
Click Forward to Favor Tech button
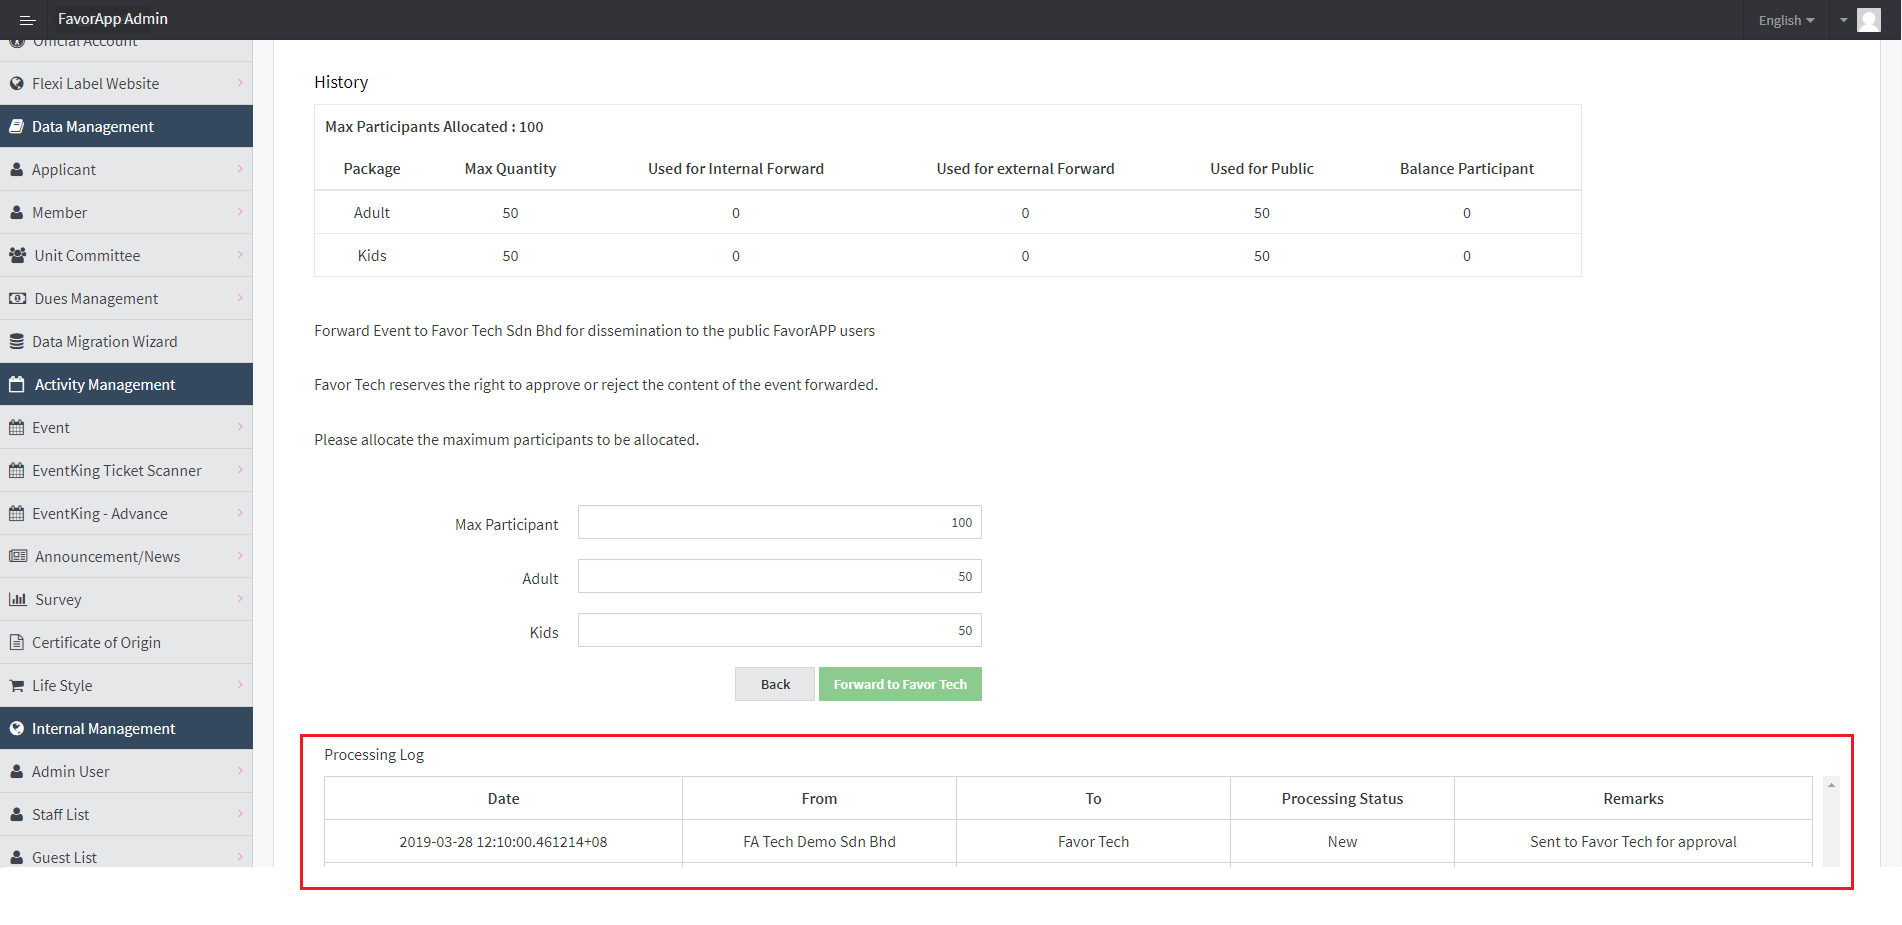click(899, 685)
